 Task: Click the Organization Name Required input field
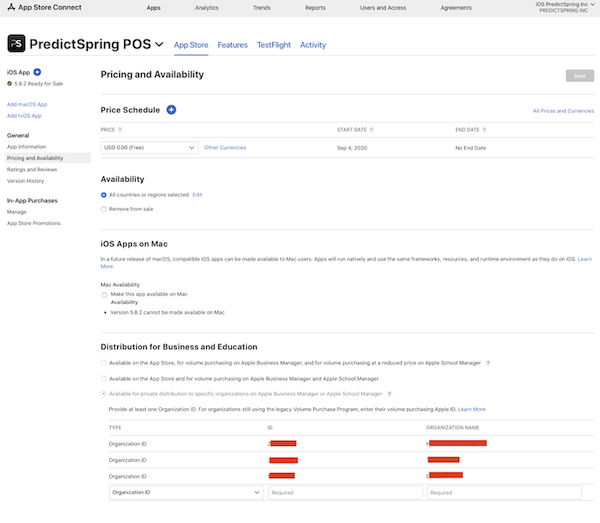click(x=504, y=493)
